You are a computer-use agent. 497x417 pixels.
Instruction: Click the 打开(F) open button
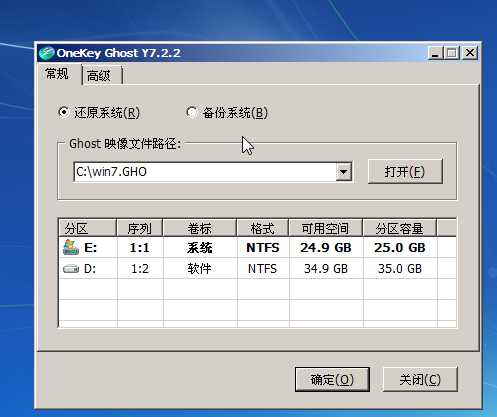405,172
